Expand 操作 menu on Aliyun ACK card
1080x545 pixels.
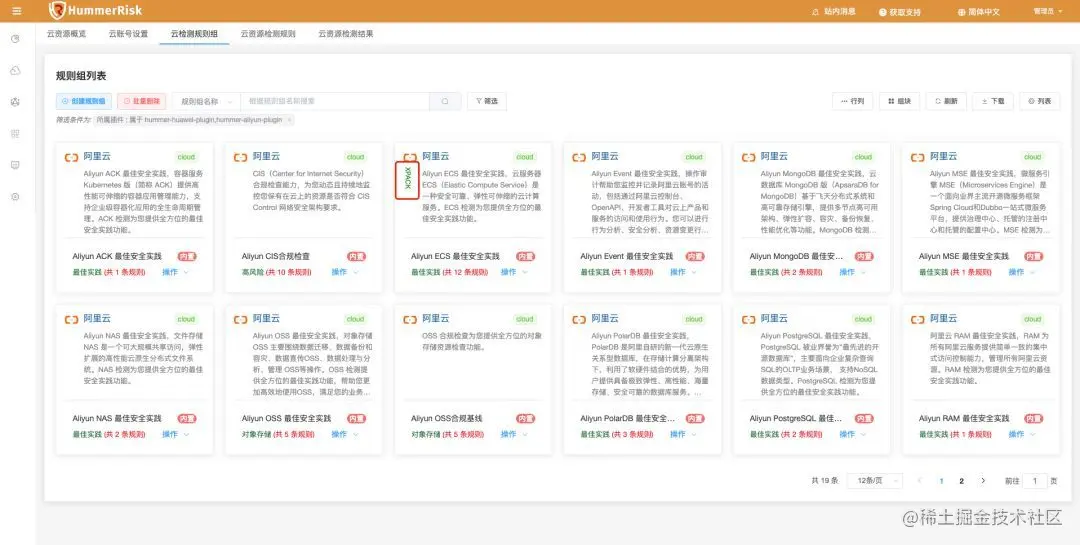[176, 272]
